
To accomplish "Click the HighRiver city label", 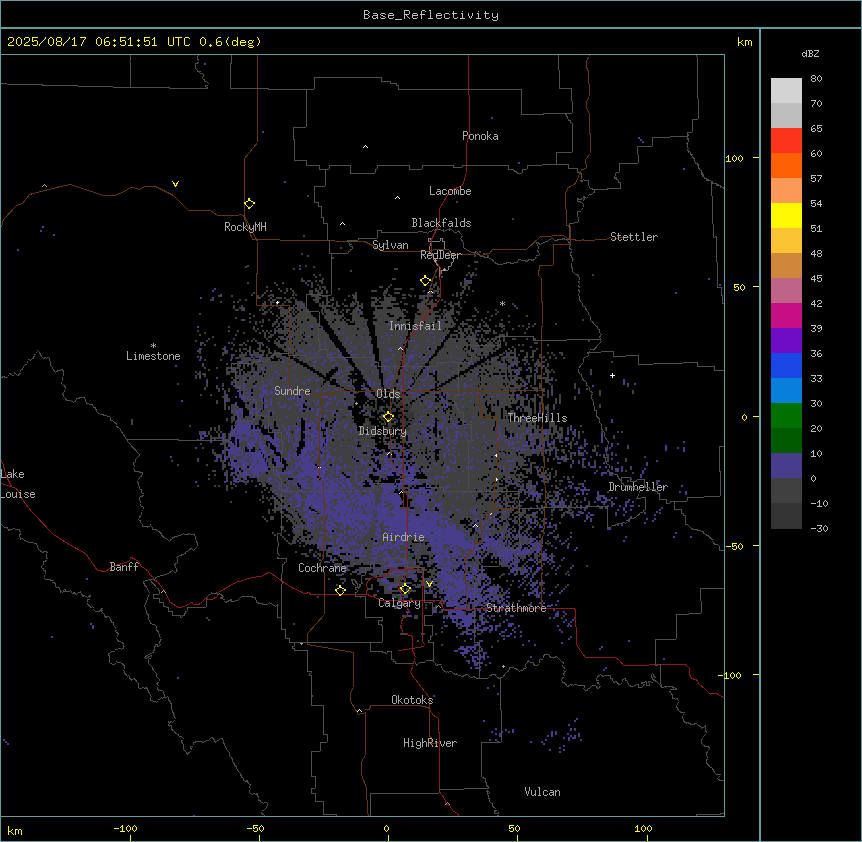I will point(430,743).
